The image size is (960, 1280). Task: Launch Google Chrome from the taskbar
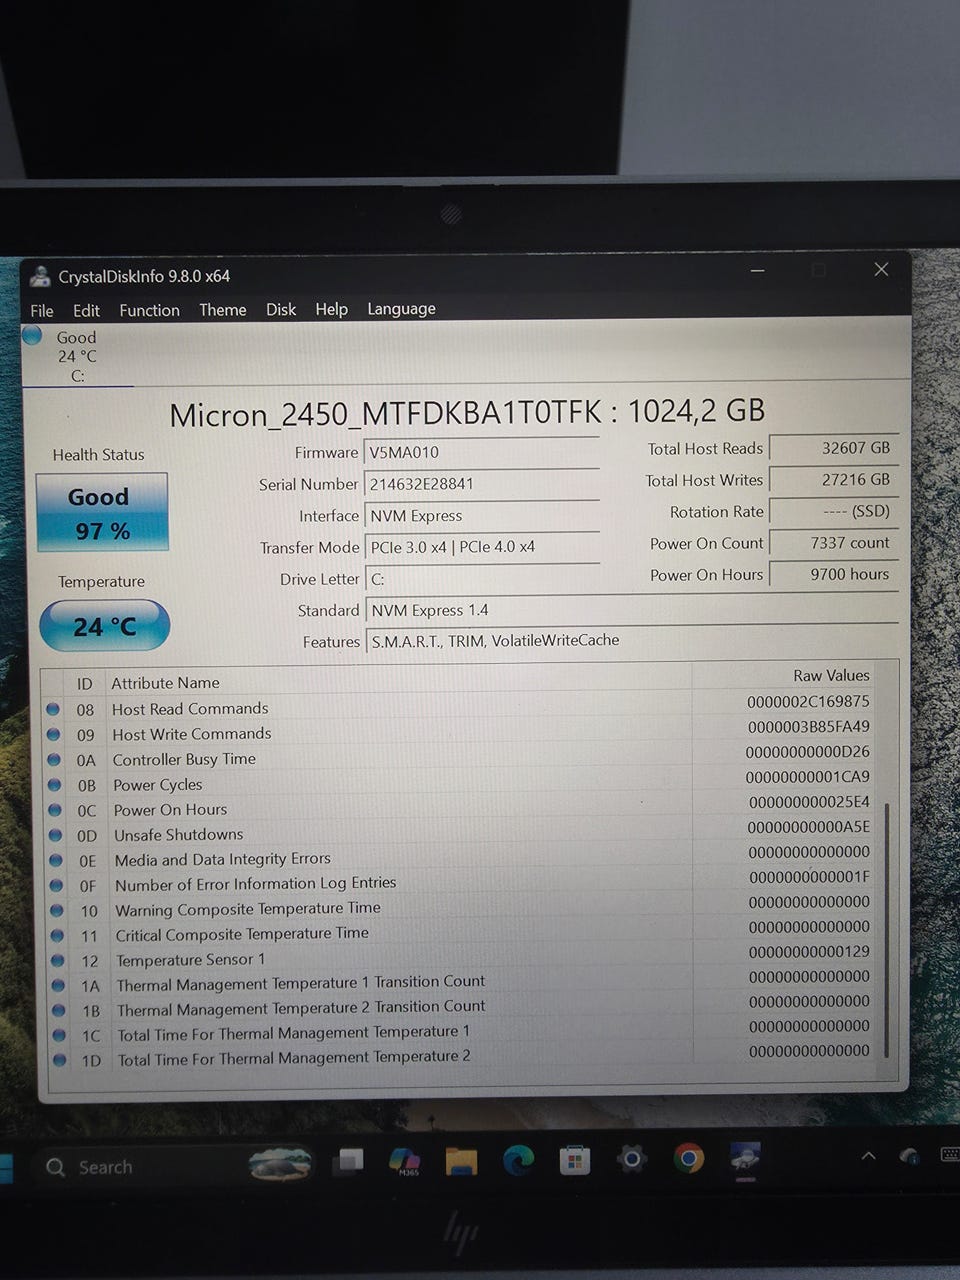pyautogui.click(x=688, y=1159)
